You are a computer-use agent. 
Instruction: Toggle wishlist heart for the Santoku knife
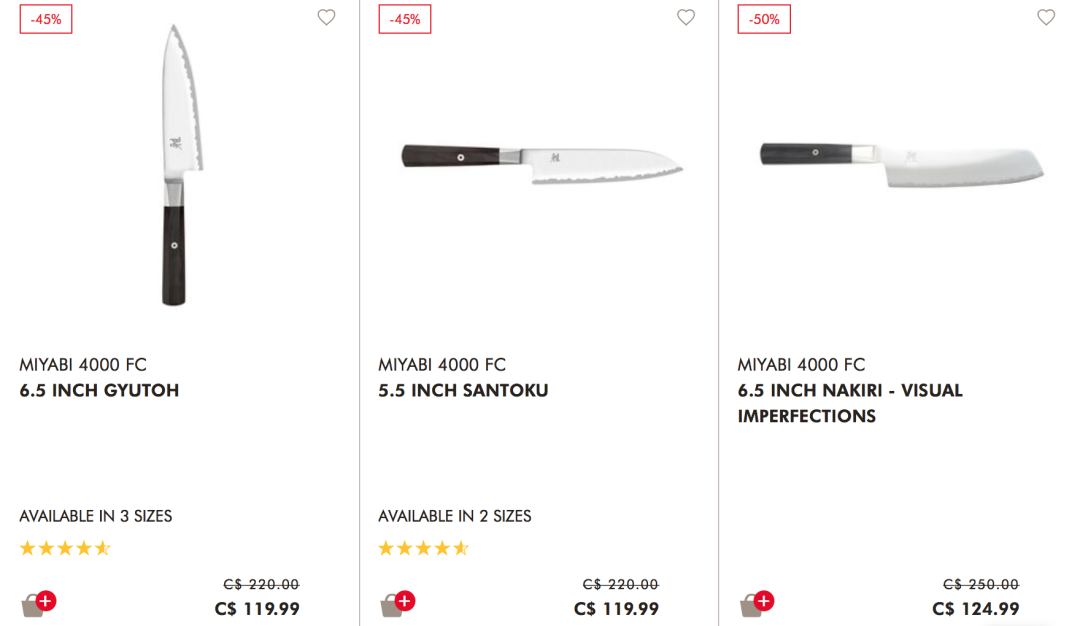click(x=686, y=18)
